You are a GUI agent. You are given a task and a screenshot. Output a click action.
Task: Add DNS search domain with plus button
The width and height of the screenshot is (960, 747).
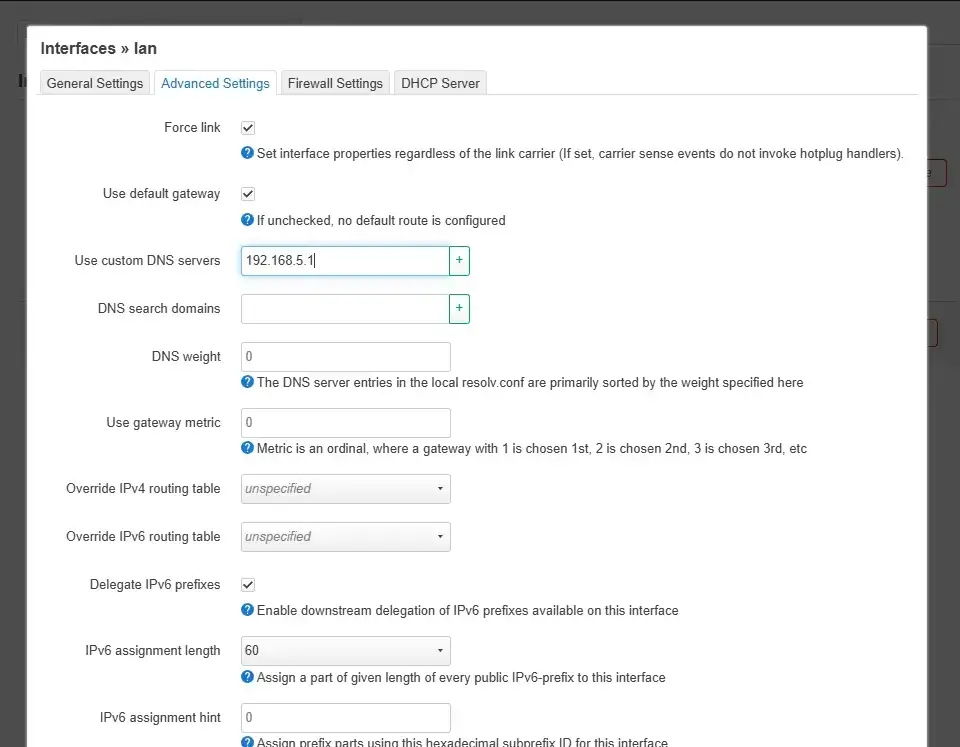pos(459,309)
